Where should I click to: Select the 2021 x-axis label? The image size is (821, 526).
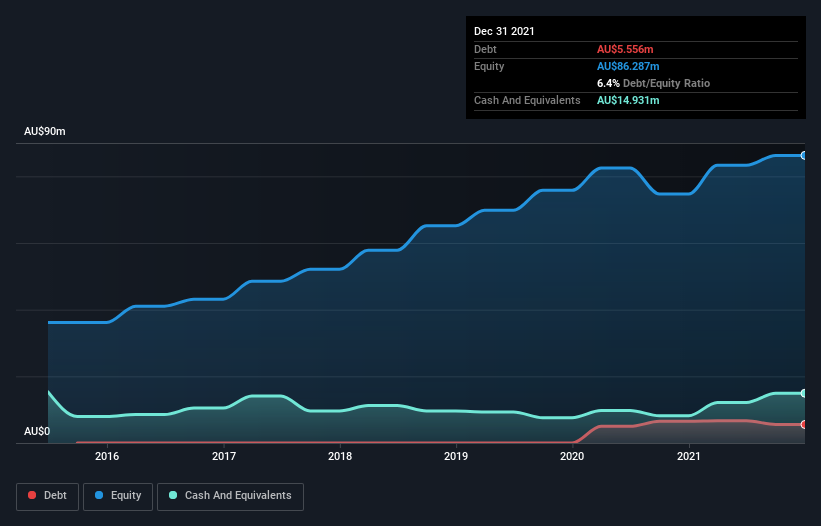point(689,456)
